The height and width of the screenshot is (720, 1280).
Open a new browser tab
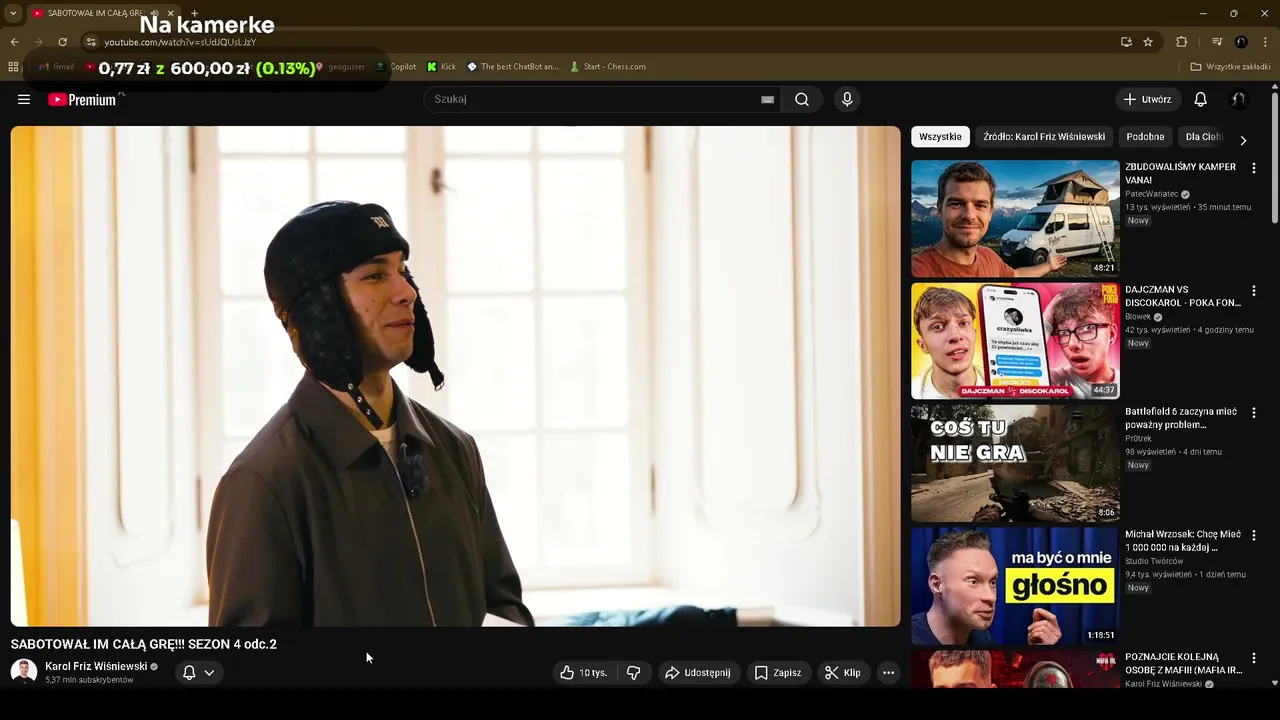[x=195, y=13]
